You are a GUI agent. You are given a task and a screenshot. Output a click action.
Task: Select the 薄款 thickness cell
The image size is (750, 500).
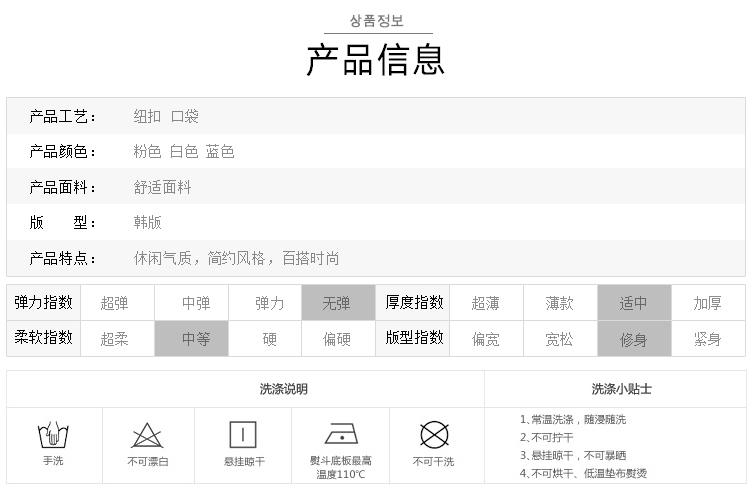(x=561, y=303)
